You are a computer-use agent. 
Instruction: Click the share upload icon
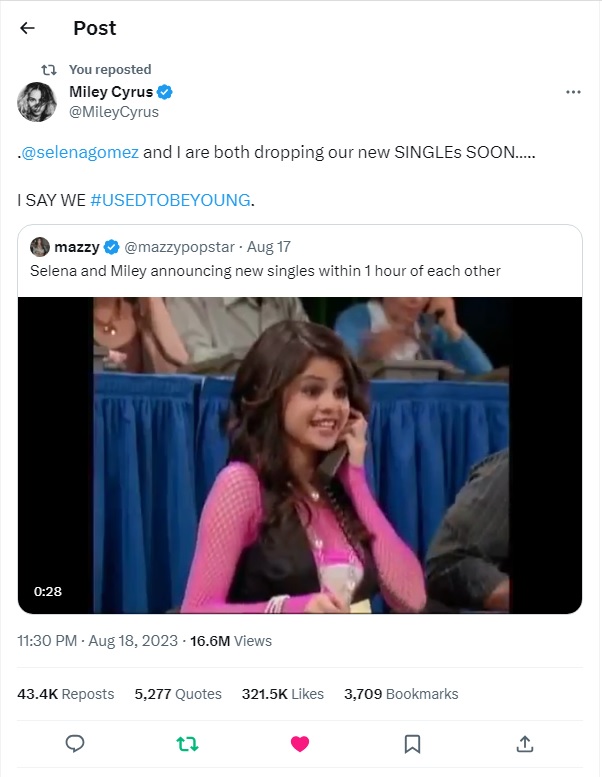[x=524, y=743]
